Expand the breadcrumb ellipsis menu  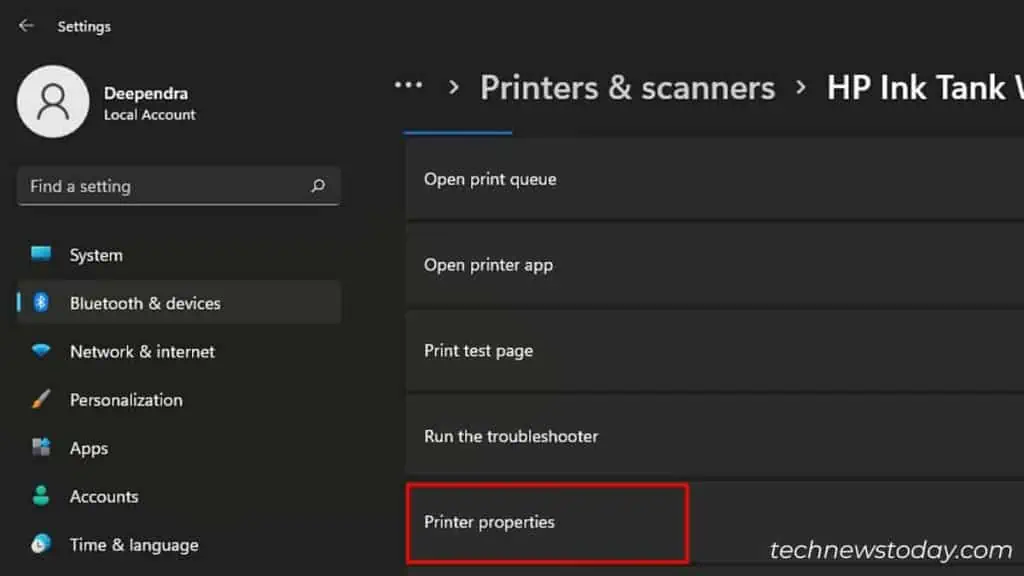click(x=409, y=86)
